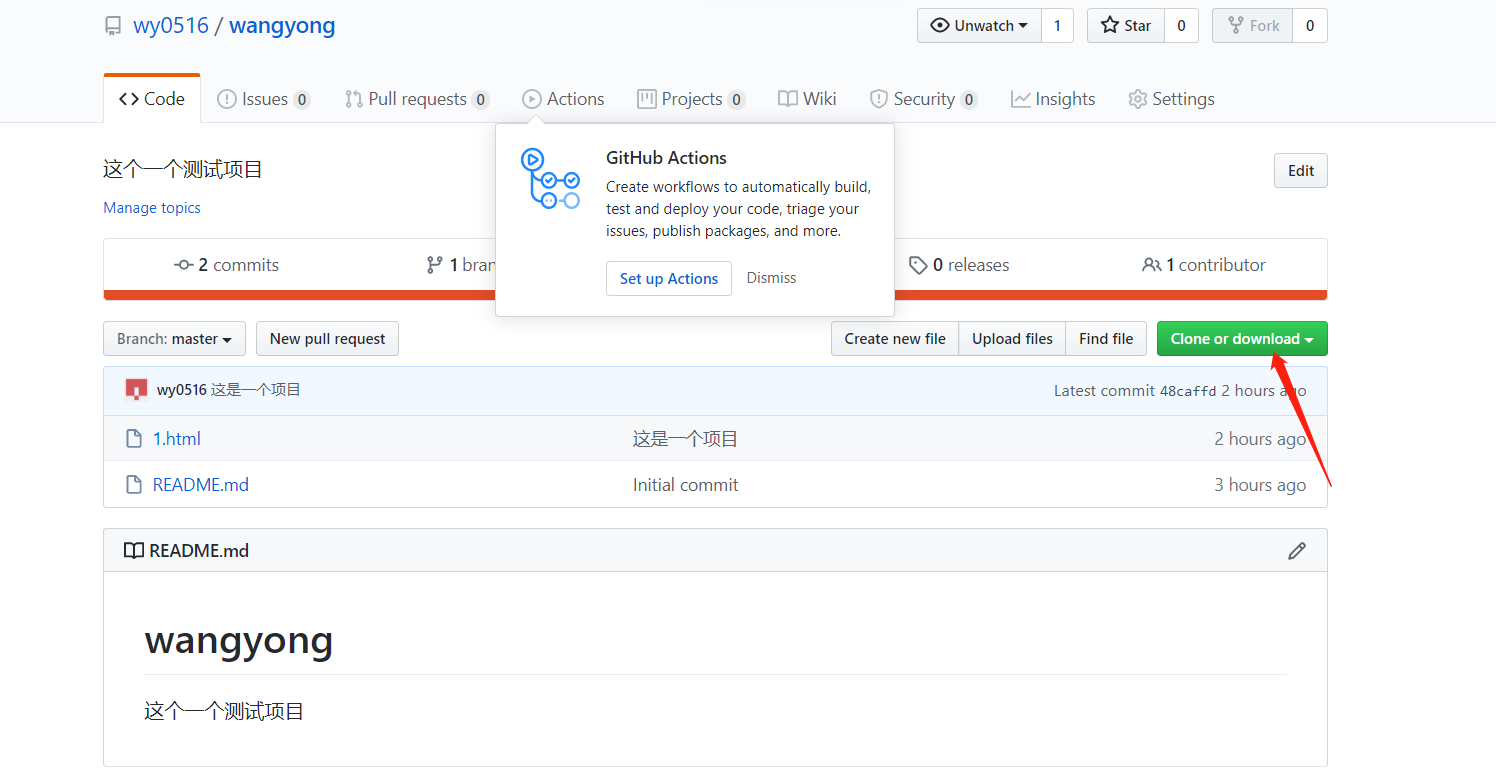
Task: Open the Manage topics link
Action: (x=152, y=208)
